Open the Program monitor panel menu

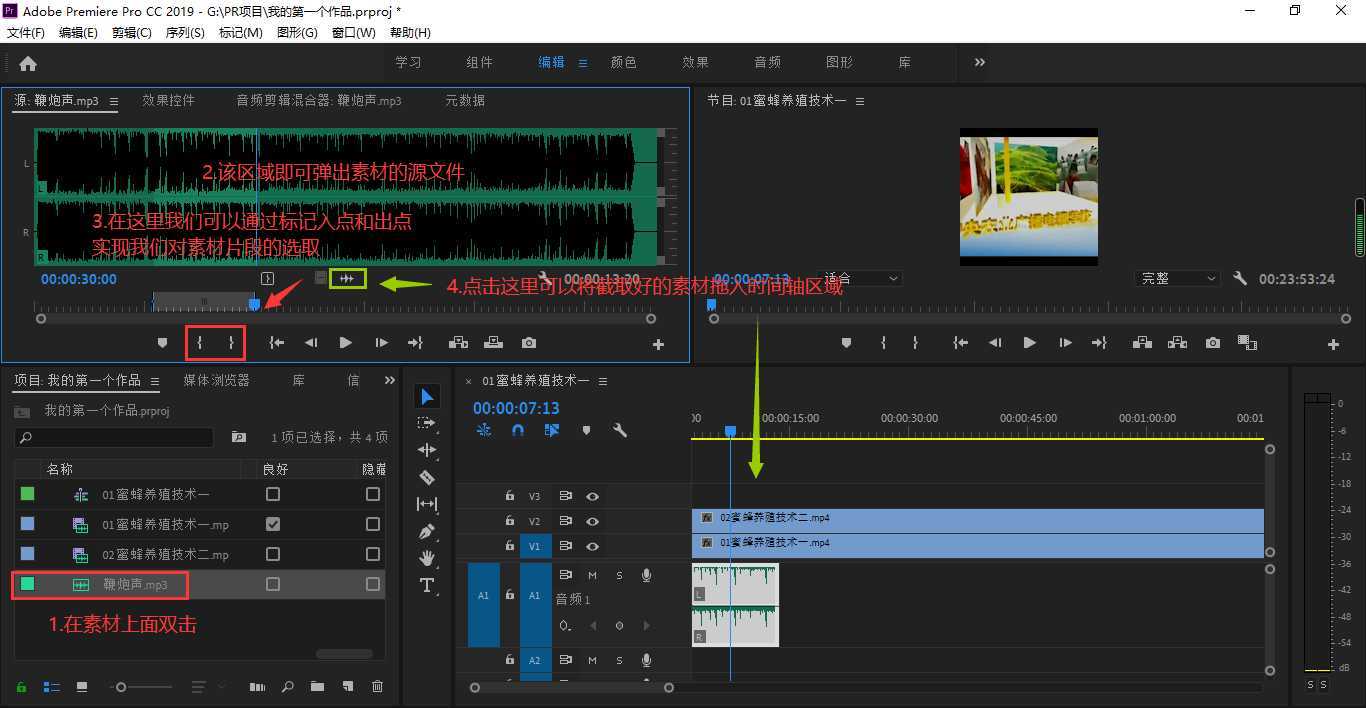(860, 101)
